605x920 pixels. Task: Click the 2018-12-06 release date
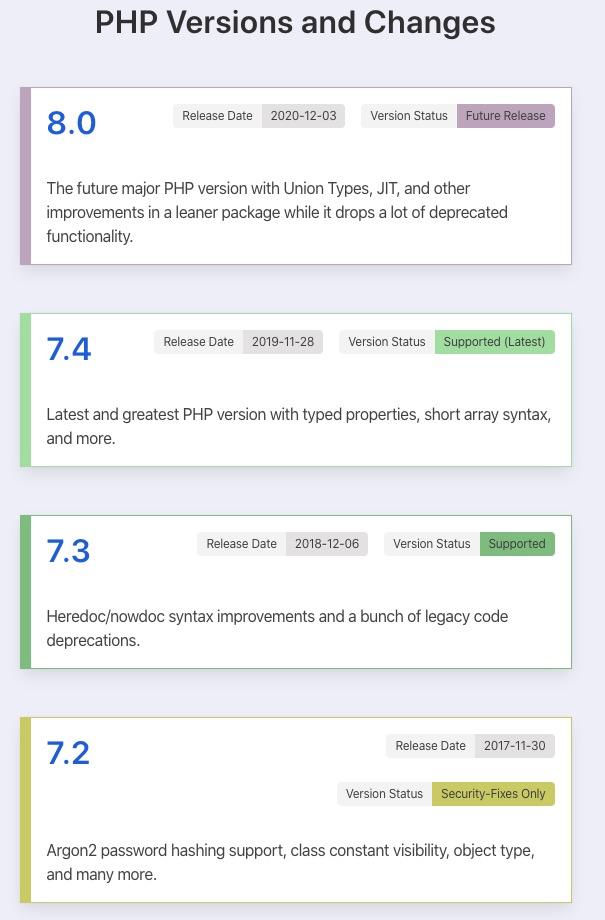[326, 544]
